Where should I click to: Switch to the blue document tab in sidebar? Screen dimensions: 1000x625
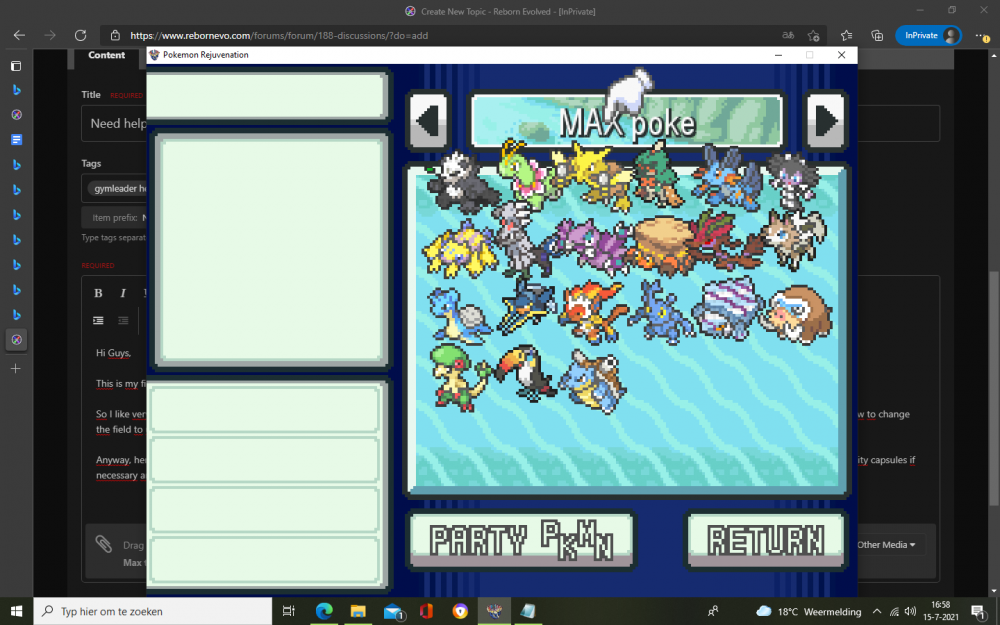pyautogui.click(x=17, y=140)
